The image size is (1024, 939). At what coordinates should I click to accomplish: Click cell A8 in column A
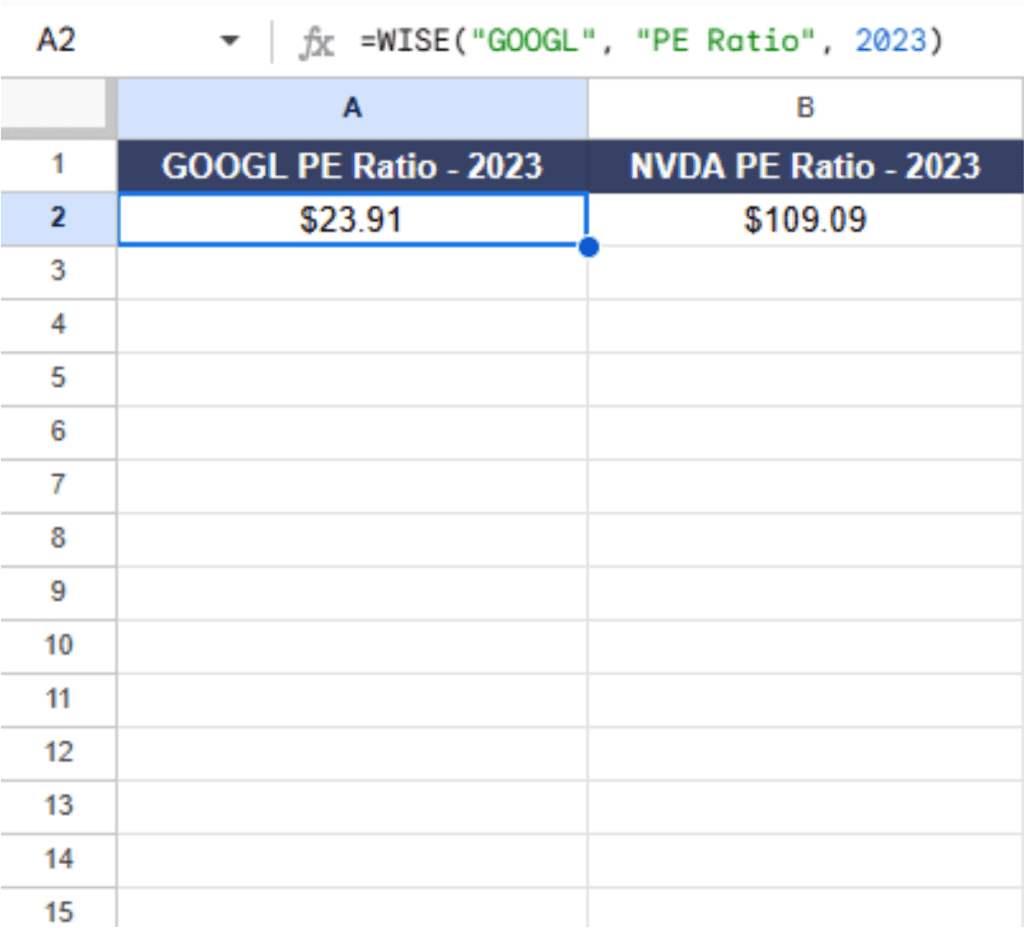click(352, 538)
